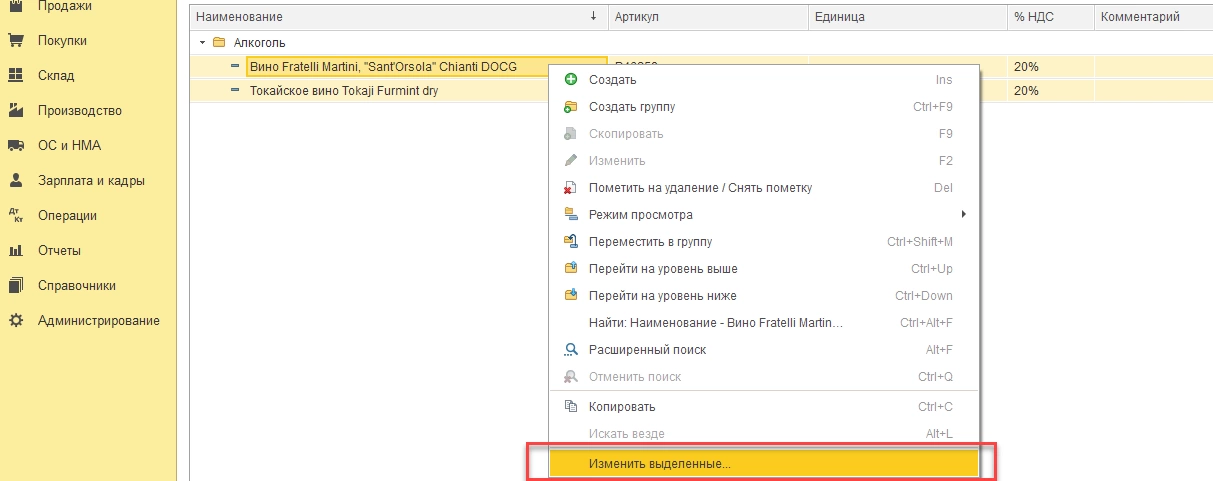Click Пометить на удаление / Снять пометку

coord(700,188)
